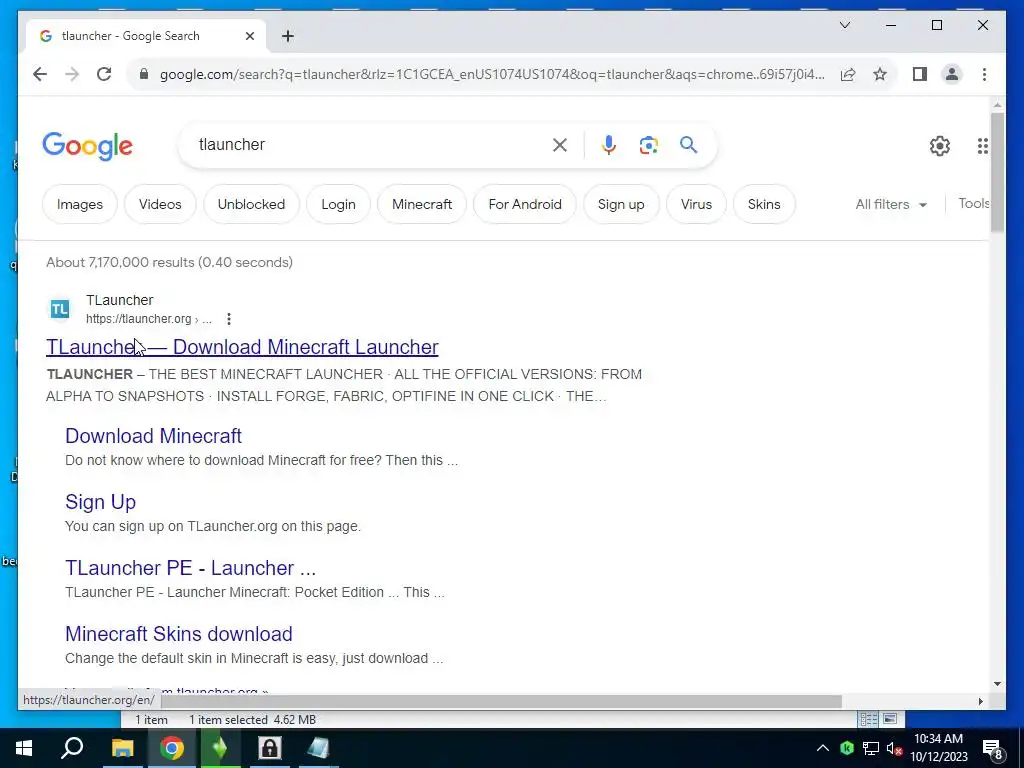
Task: Open the TLauncher PE - Launcher sitelink
Action: [x=191, y=568]
